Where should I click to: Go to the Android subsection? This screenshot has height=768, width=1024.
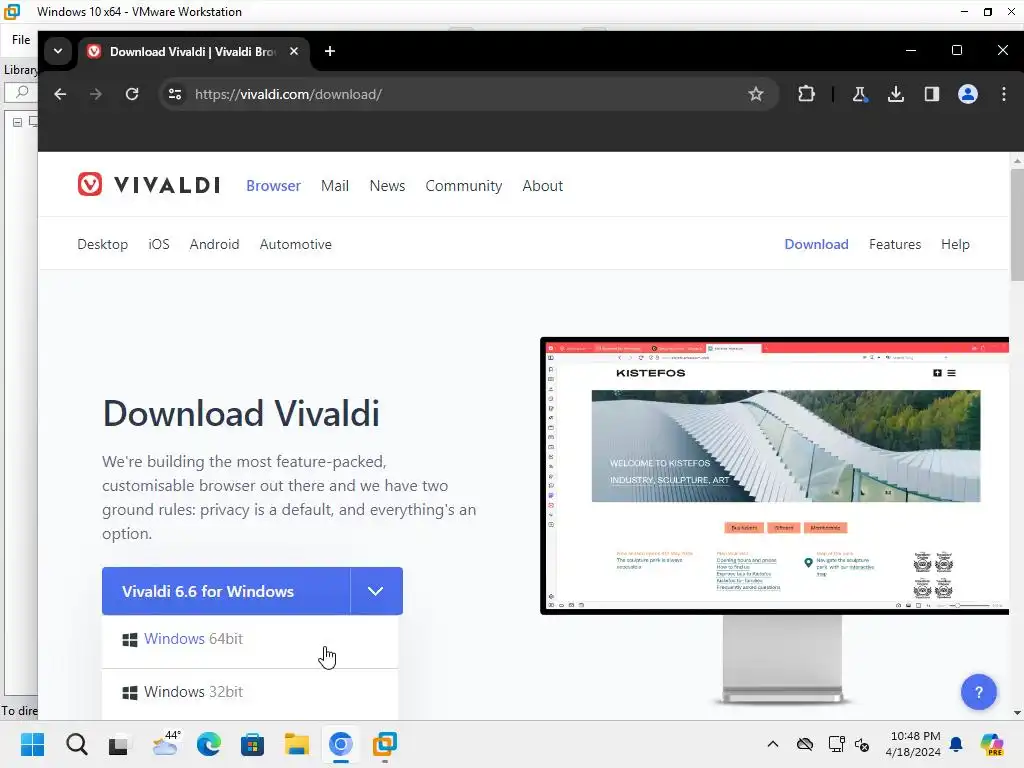[214, 244]
